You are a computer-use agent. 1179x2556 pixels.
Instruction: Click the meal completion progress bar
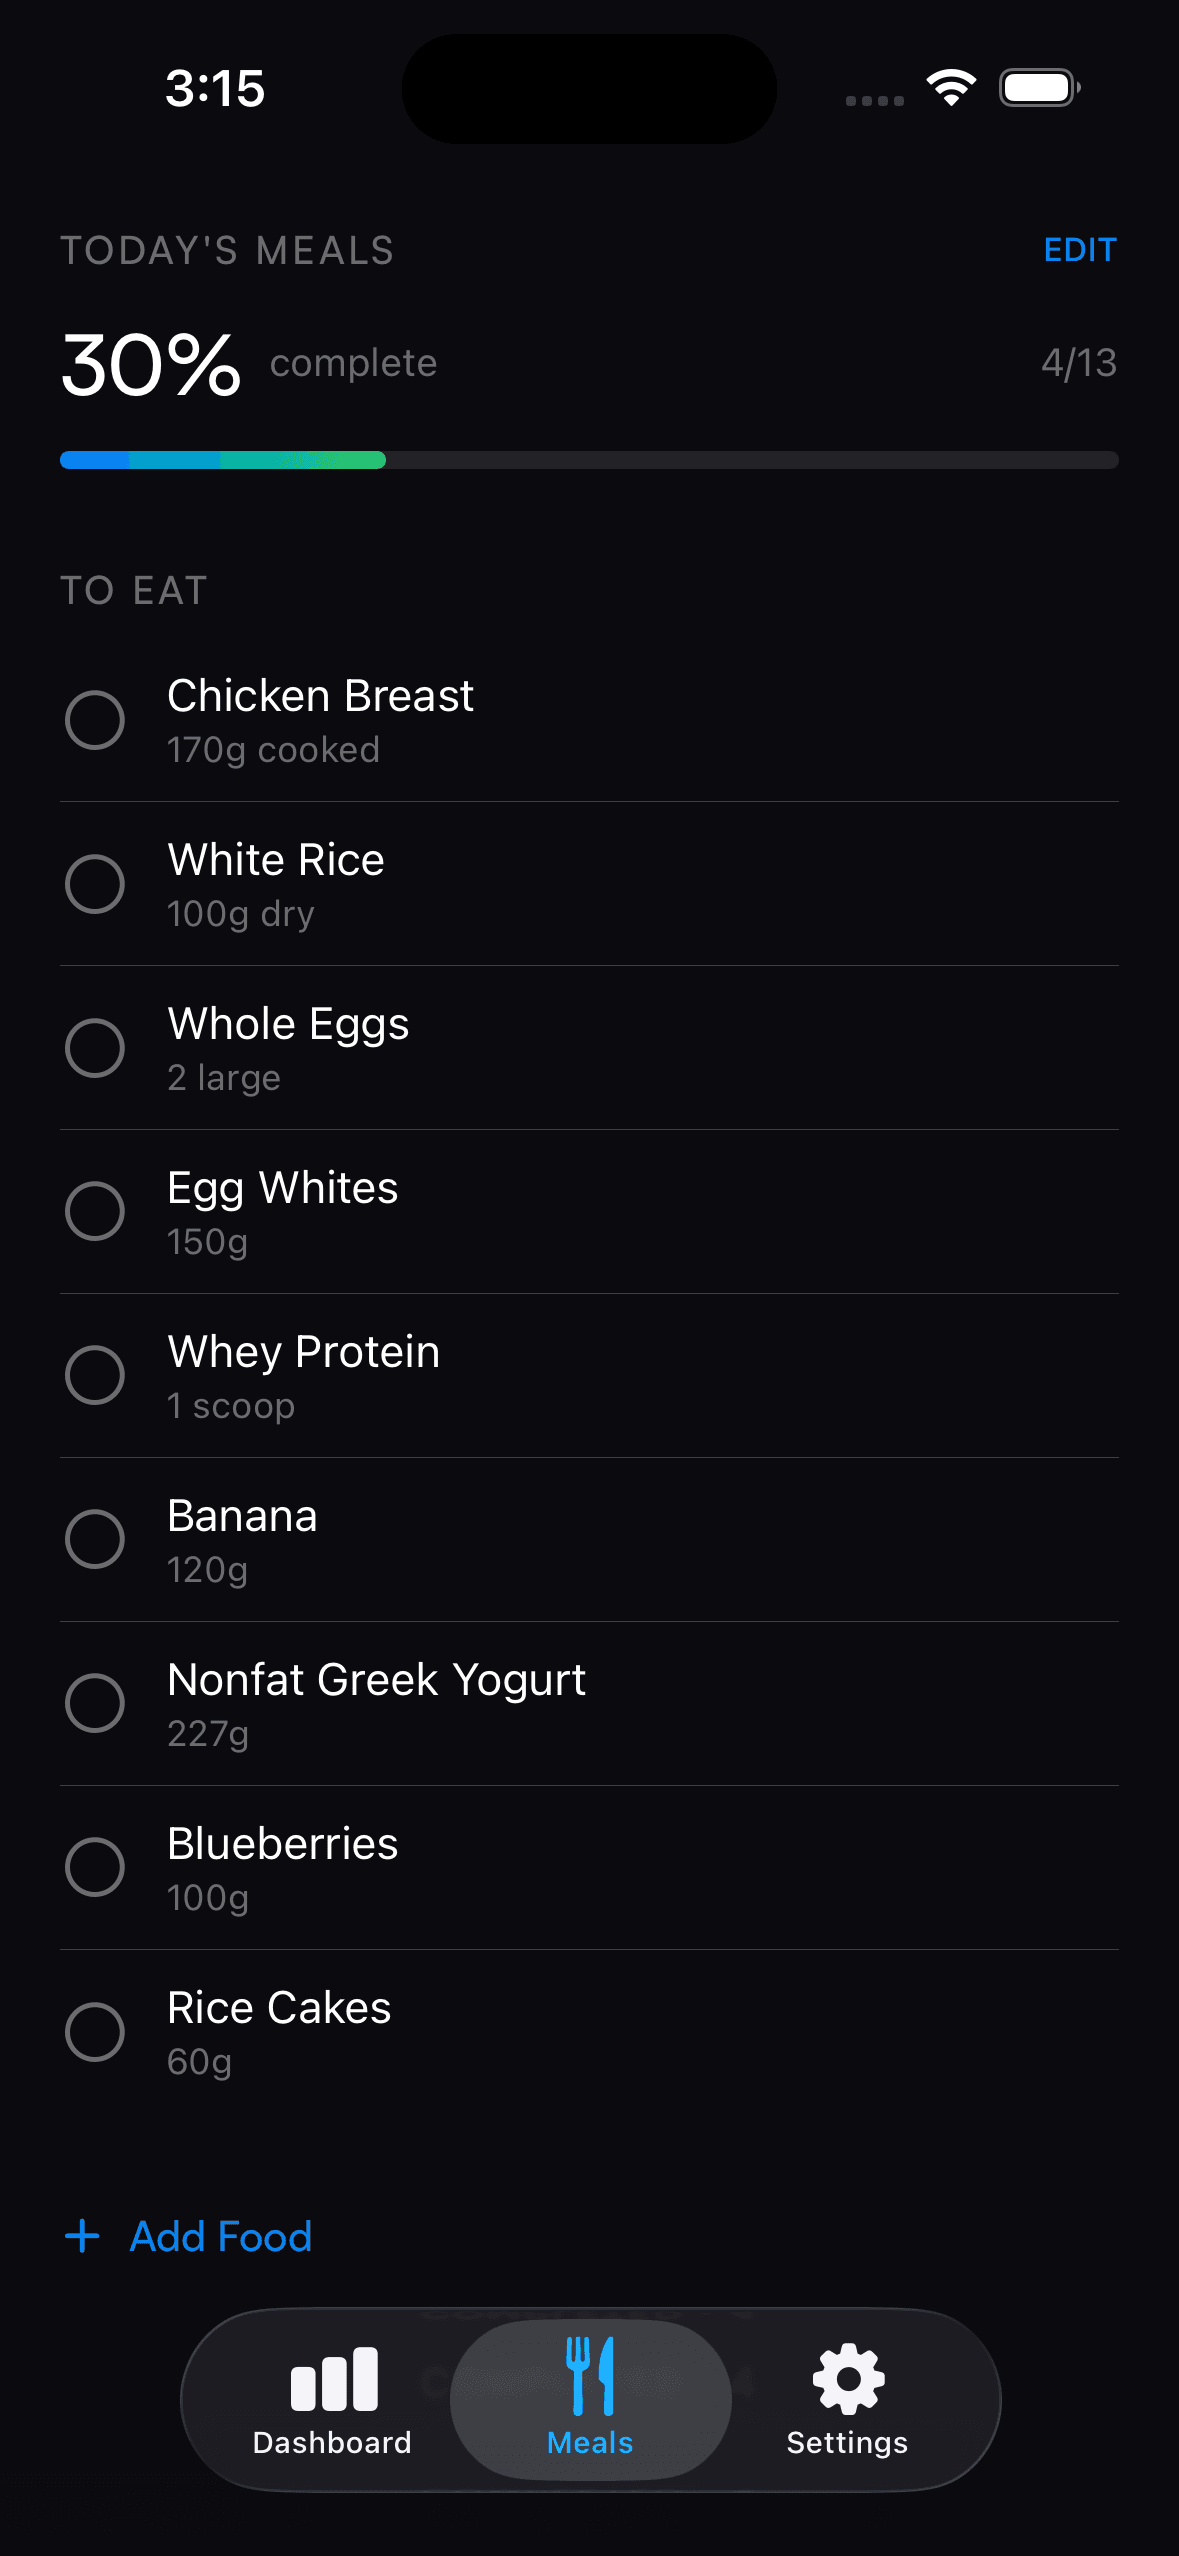tap(589, 460)
